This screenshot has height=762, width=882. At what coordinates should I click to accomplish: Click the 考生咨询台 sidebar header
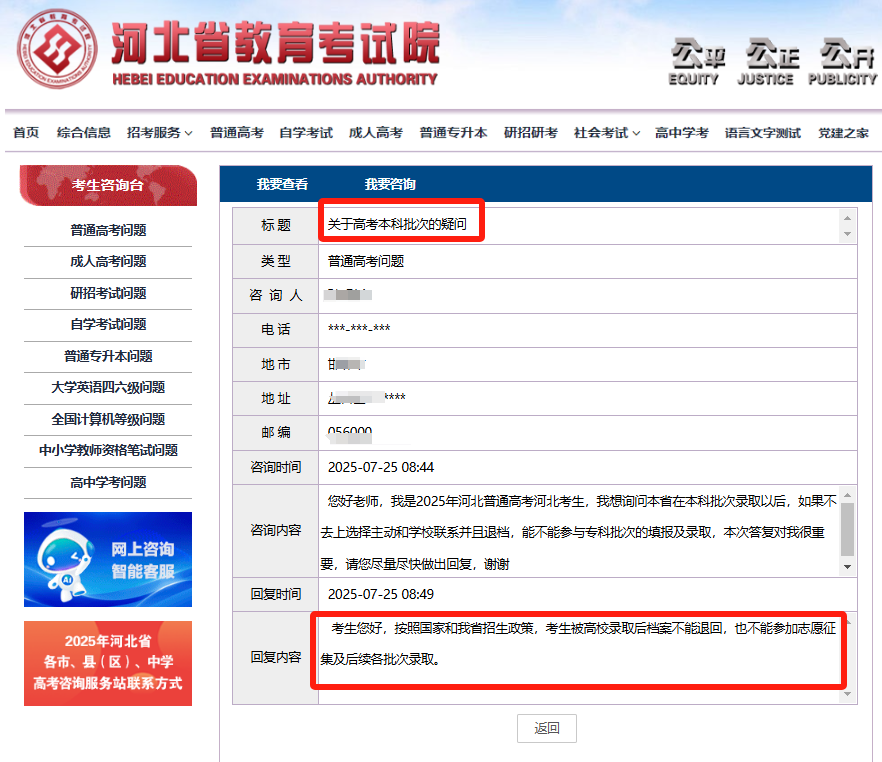pos(108,185)
